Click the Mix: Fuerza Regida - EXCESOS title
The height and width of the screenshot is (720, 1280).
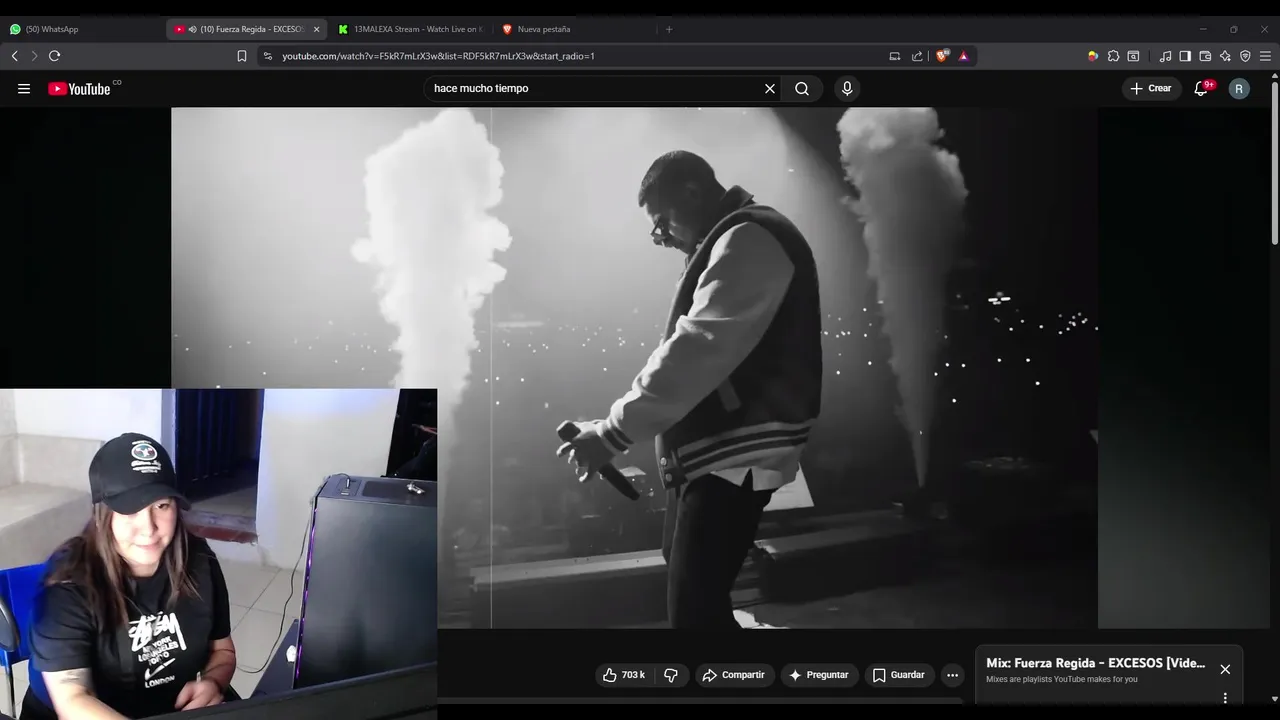[x=1095, y=663]
